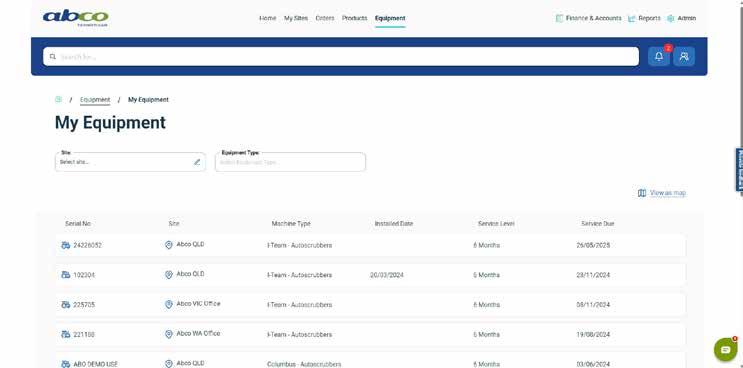Screen dimensions: 743x368
Task: Click service due date 28/11/2024
Action: tap(593, 275)
